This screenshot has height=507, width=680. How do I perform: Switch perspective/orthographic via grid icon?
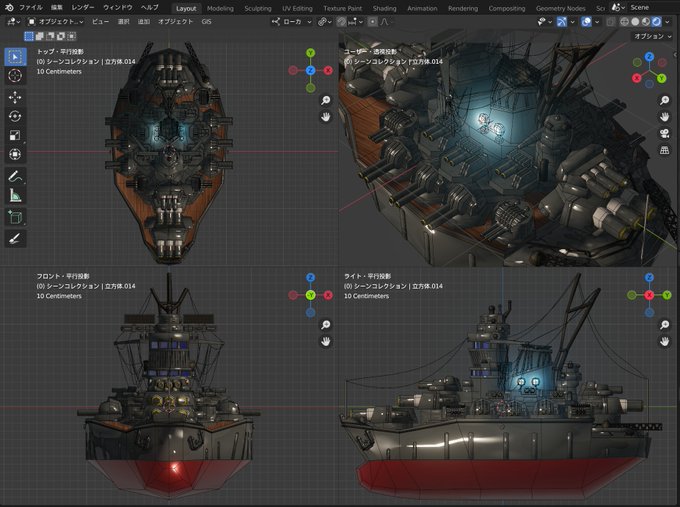[x=664, y=150]
